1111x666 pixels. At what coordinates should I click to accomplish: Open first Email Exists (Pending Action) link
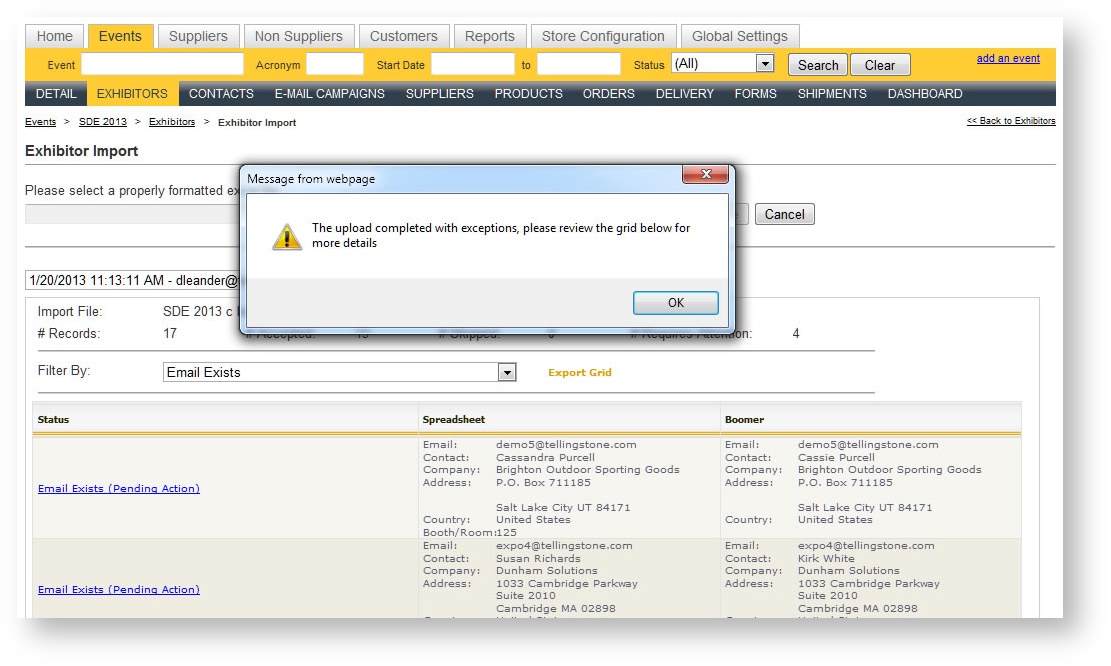click(x=118, y=489)
